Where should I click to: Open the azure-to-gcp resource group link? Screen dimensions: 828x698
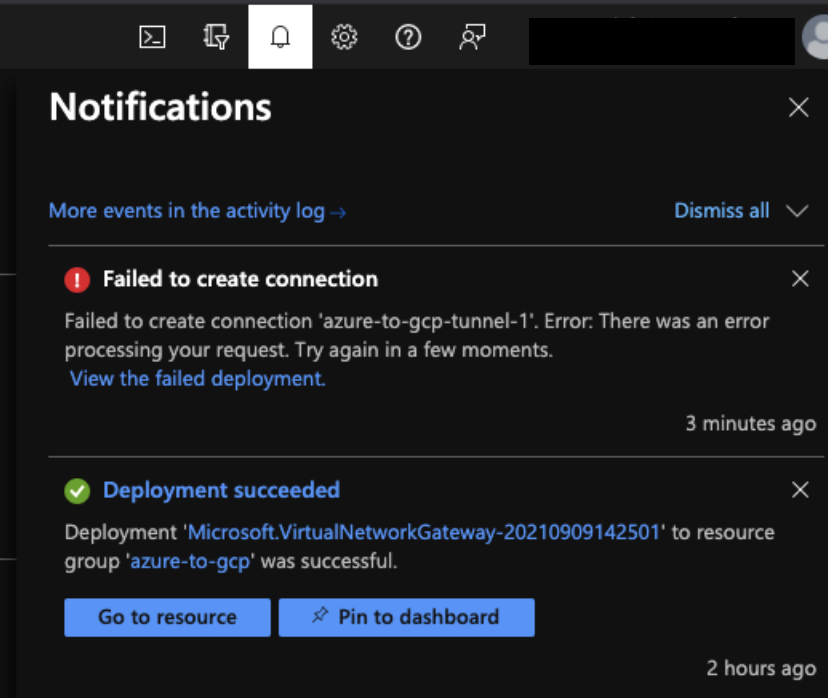pyautogui.click(x=190, y=561)
